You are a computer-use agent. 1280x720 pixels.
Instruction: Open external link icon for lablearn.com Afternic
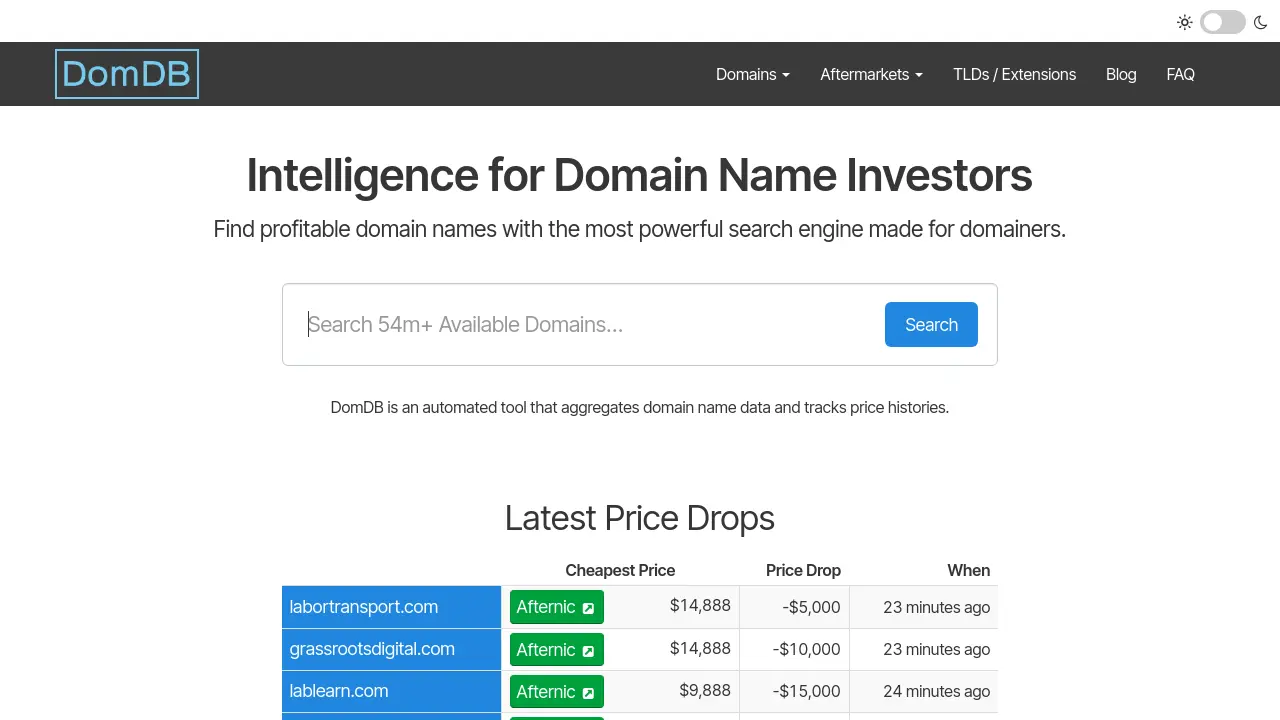pyautogui.click(x=588, y=692)
